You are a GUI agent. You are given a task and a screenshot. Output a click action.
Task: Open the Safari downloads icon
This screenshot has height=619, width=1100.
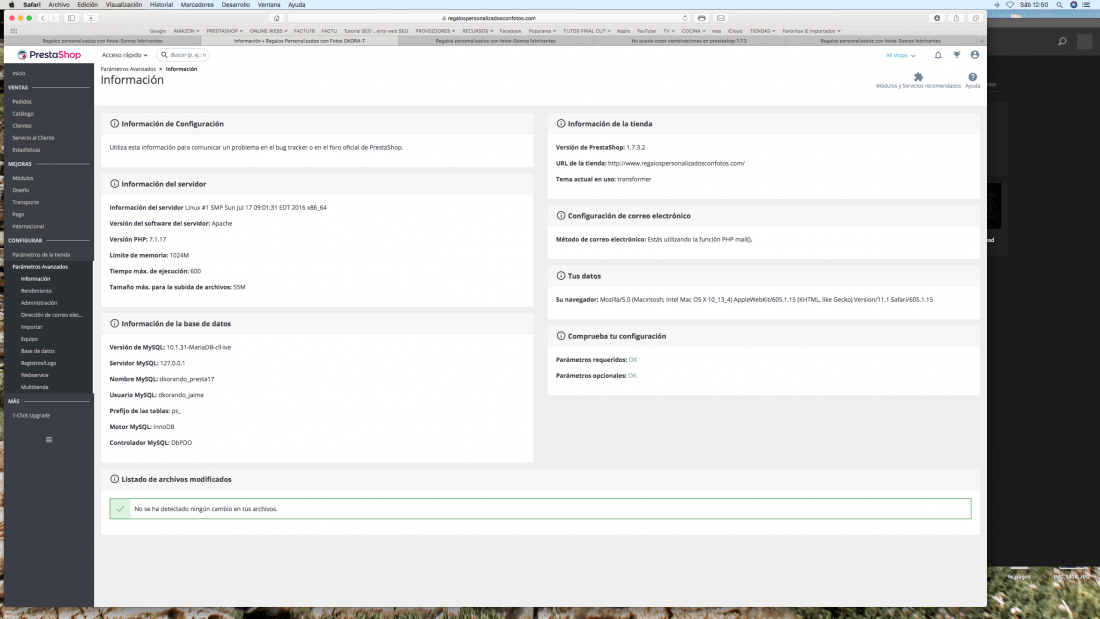point(937,18)
